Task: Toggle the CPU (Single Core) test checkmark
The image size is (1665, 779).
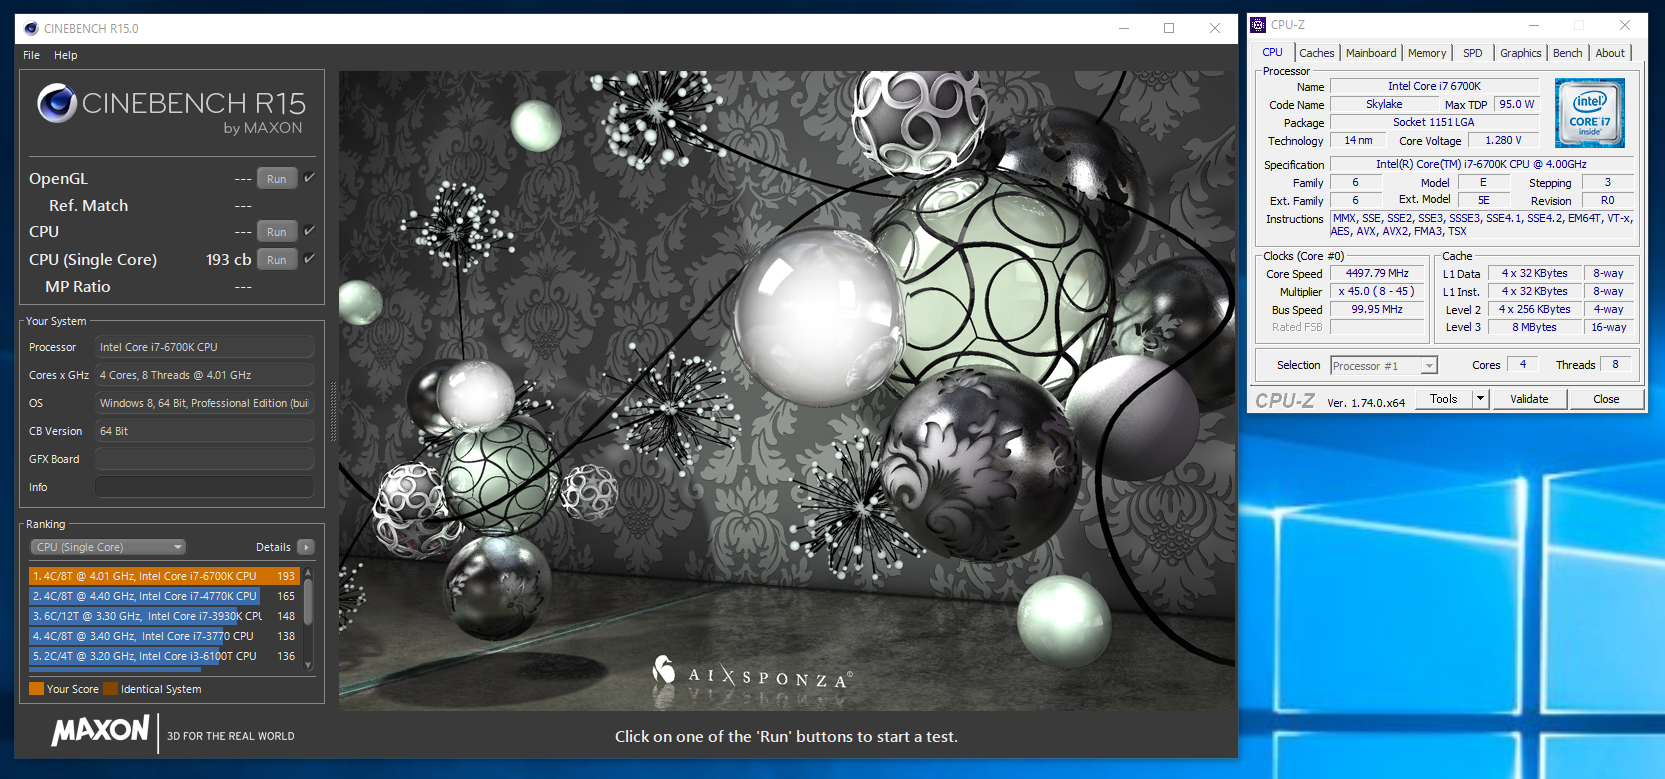Action: 310,259
